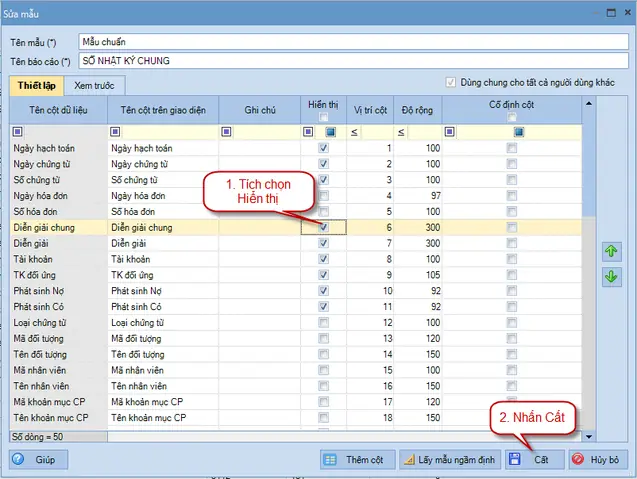Click the Độ rộng column header
Image resolution: width=637 pixels, height=479 pixels.
click(417, 110)
